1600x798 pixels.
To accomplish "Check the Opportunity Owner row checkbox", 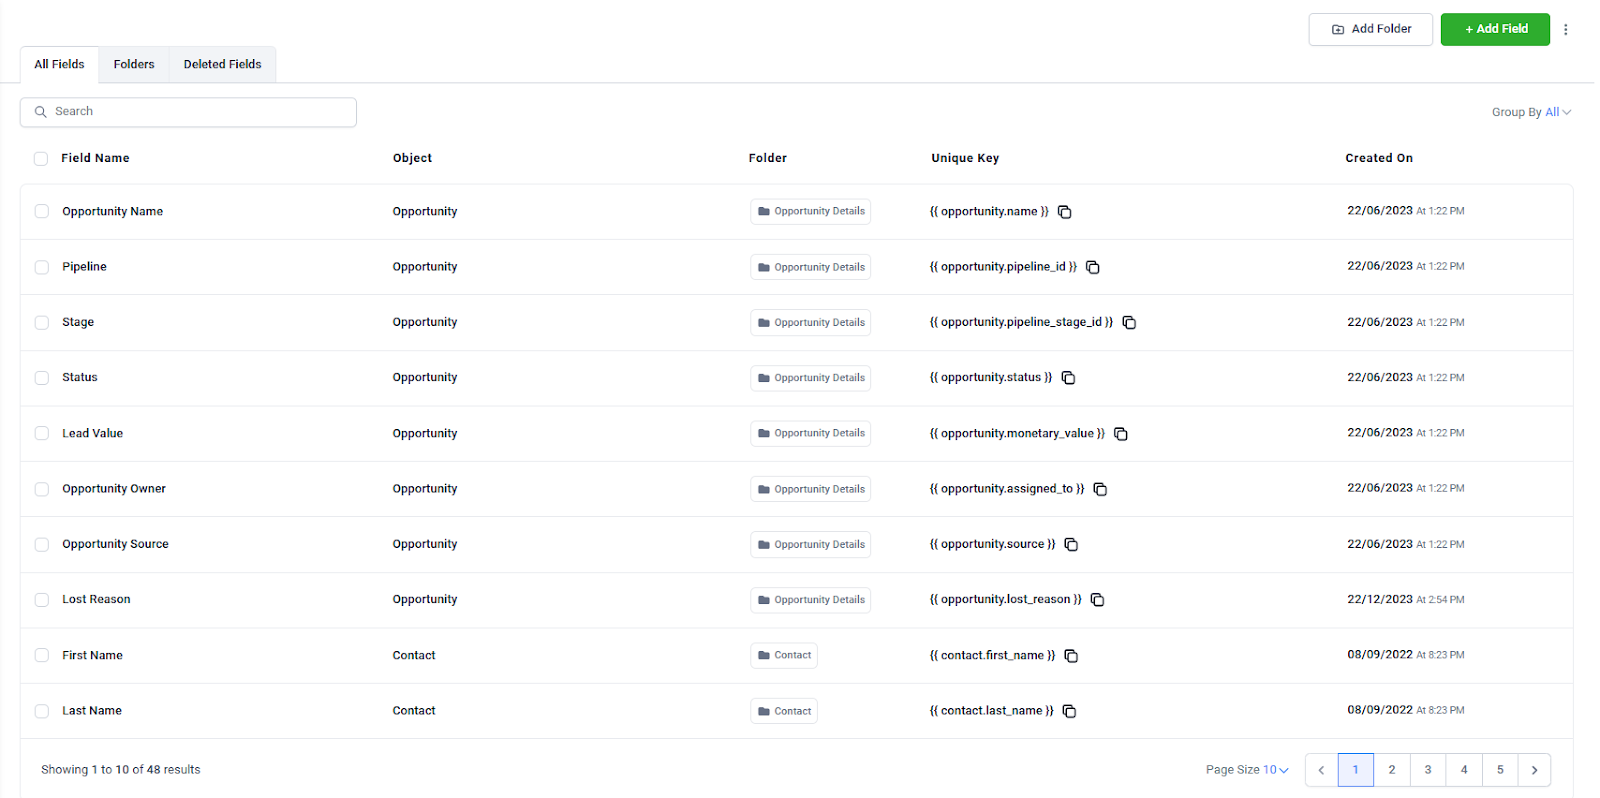I will [x=42, y=489].
